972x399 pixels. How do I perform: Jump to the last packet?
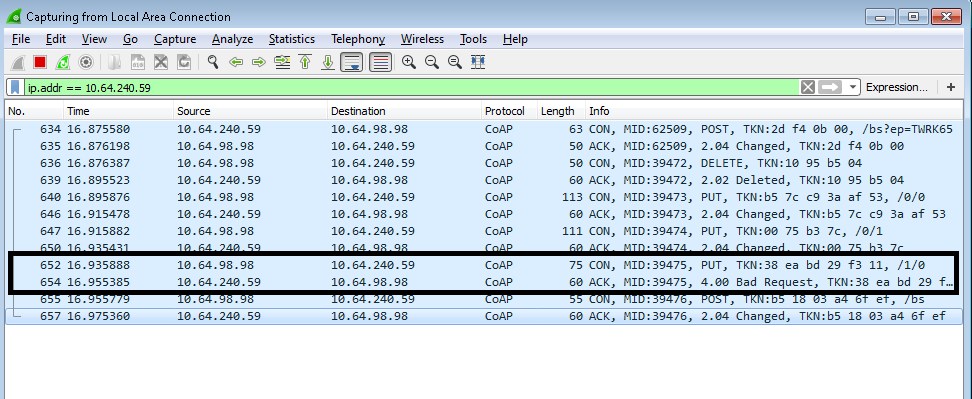(328, 62)
